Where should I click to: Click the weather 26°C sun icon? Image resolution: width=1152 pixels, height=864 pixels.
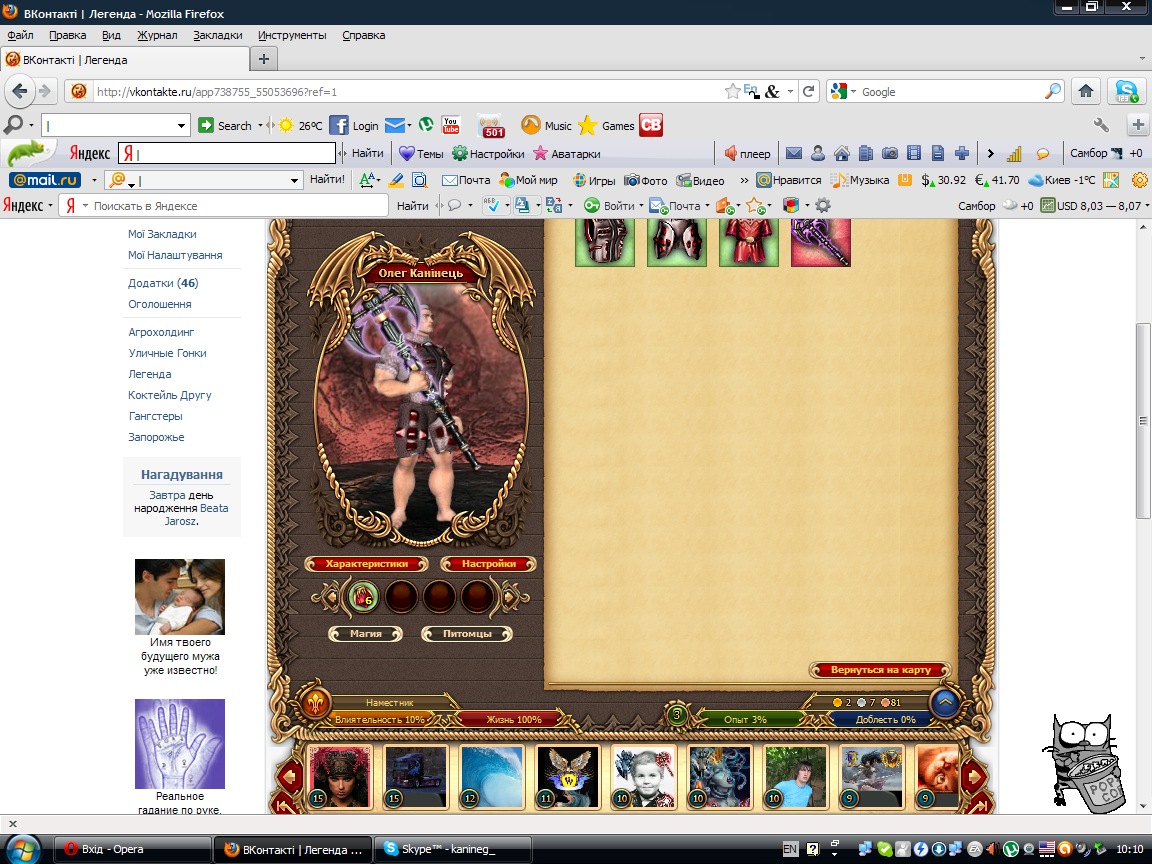(x=286, y=126)
